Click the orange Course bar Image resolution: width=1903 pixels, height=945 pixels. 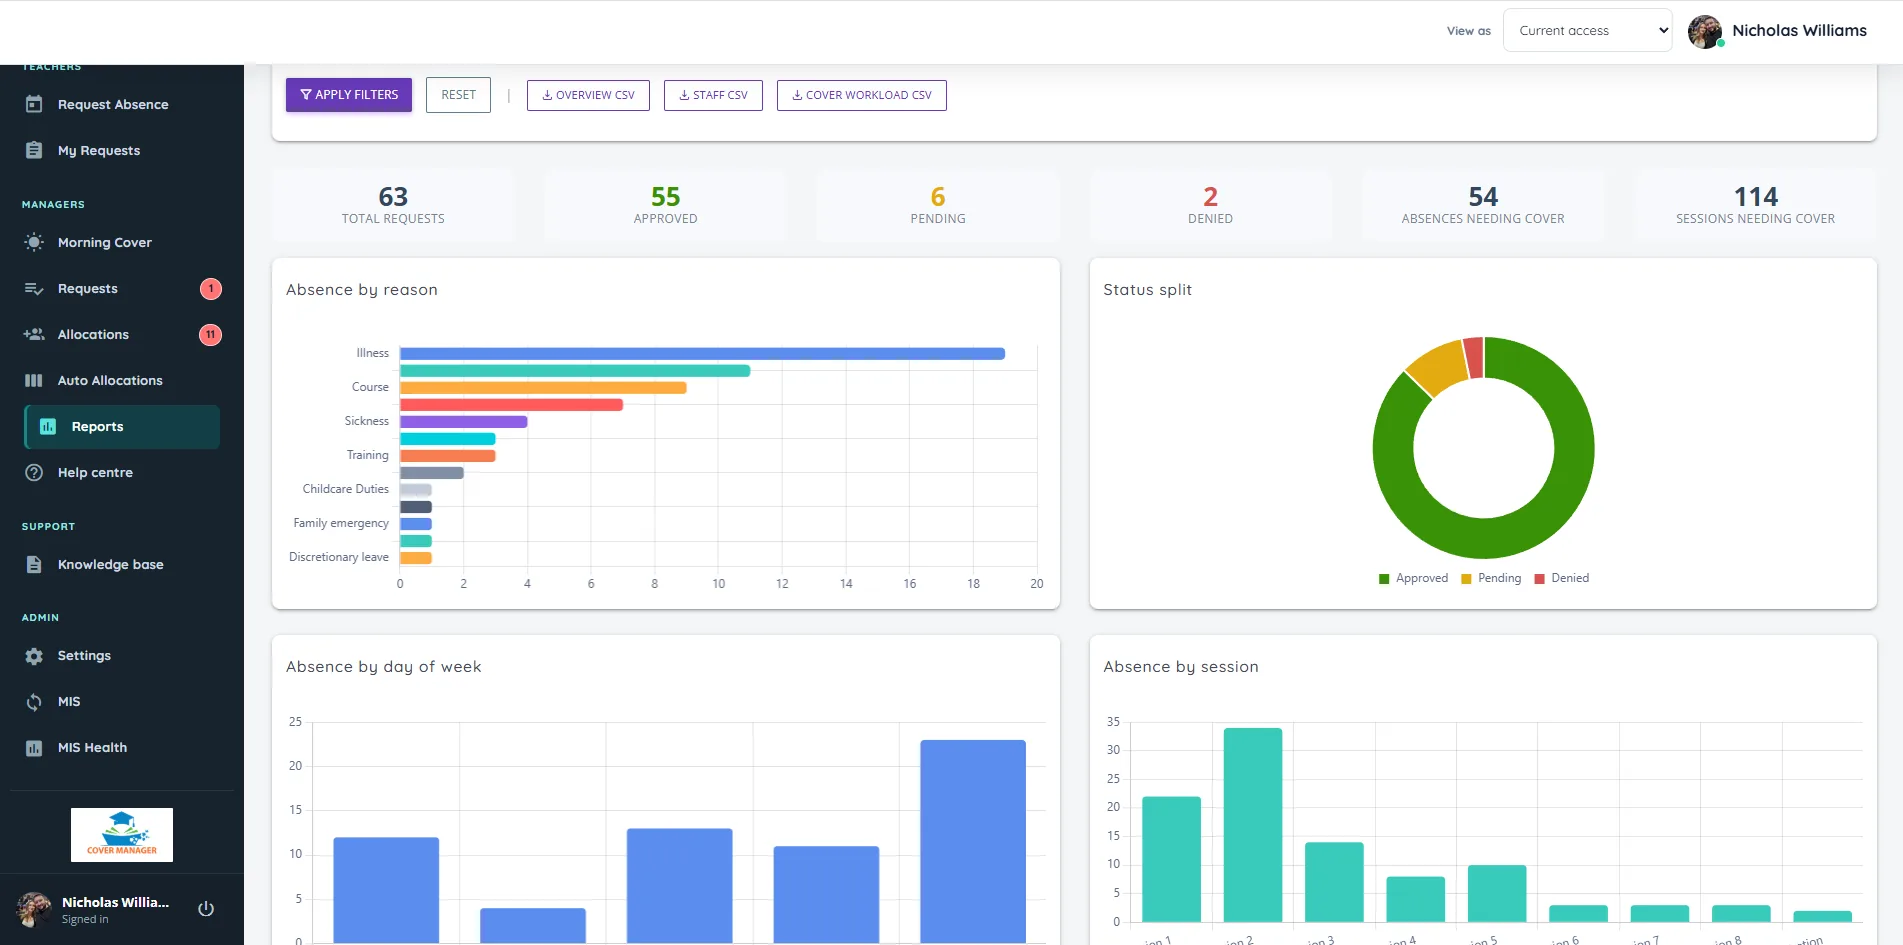tap(543, 388)
